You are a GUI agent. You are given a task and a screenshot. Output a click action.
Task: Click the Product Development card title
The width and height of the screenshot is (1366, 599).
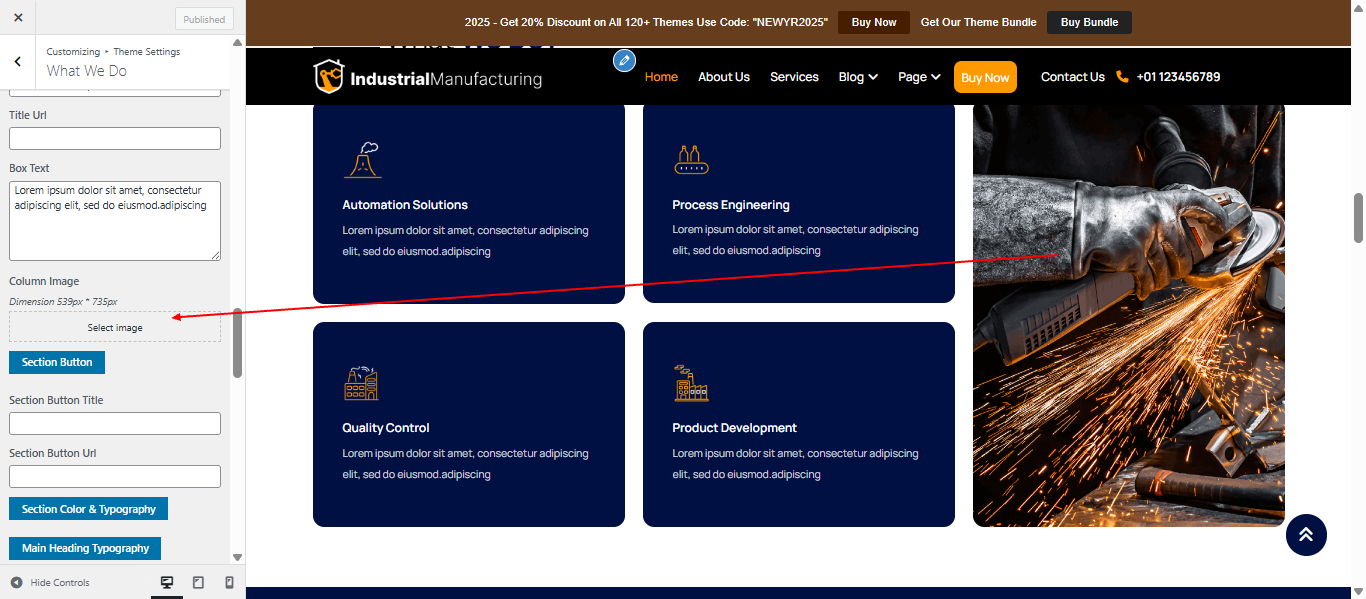pyautogui.click(x=734, y=428)
